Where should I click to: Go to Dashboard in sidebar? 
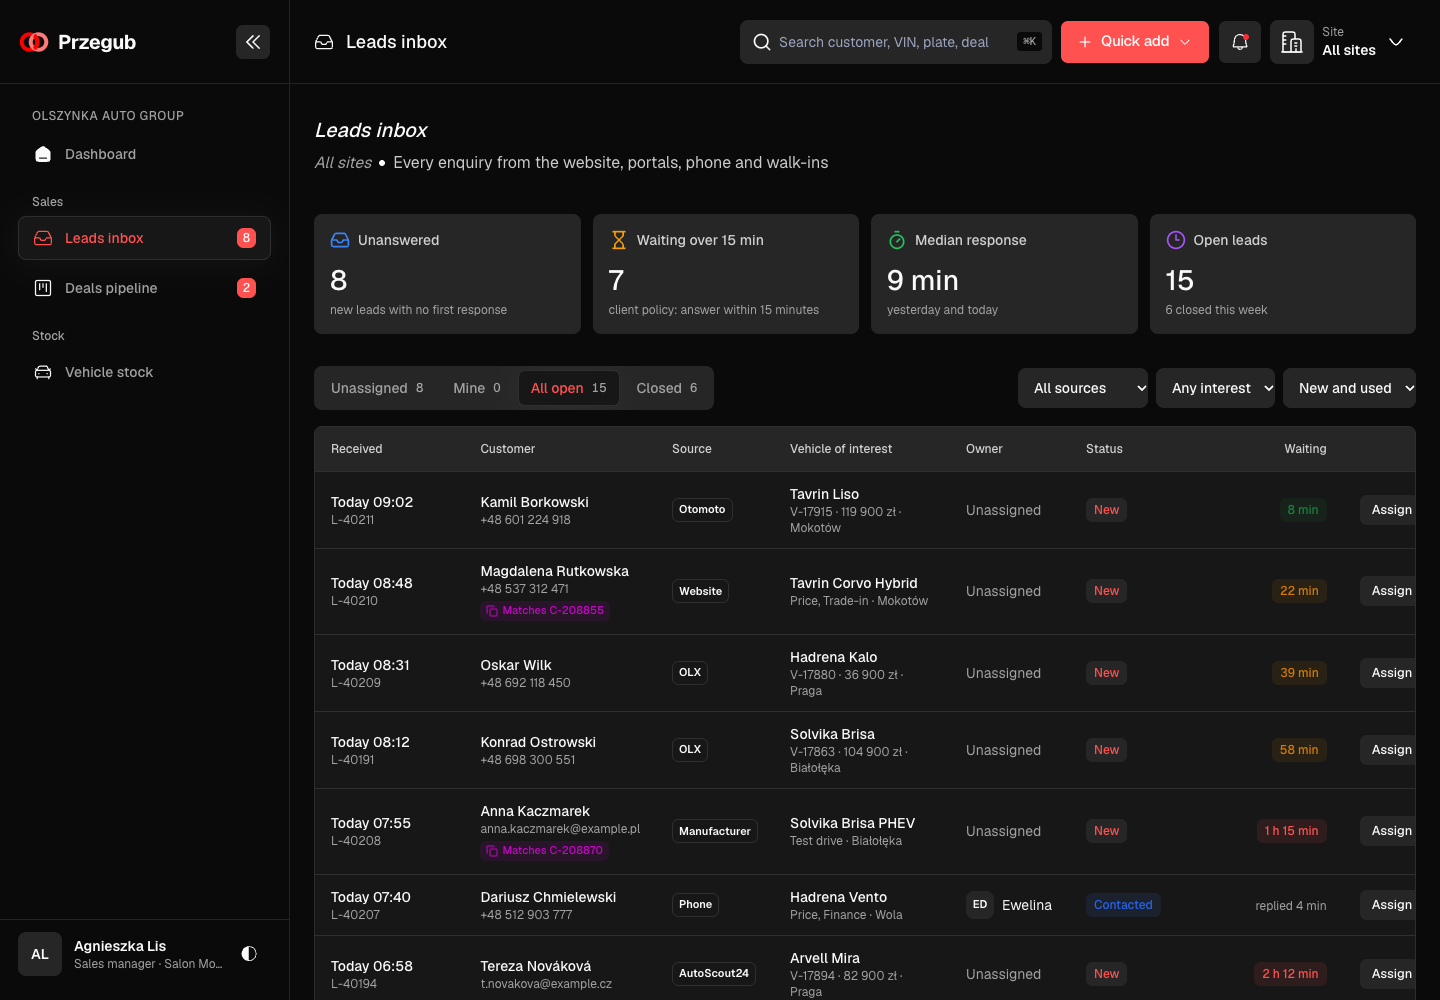[144, 154]
